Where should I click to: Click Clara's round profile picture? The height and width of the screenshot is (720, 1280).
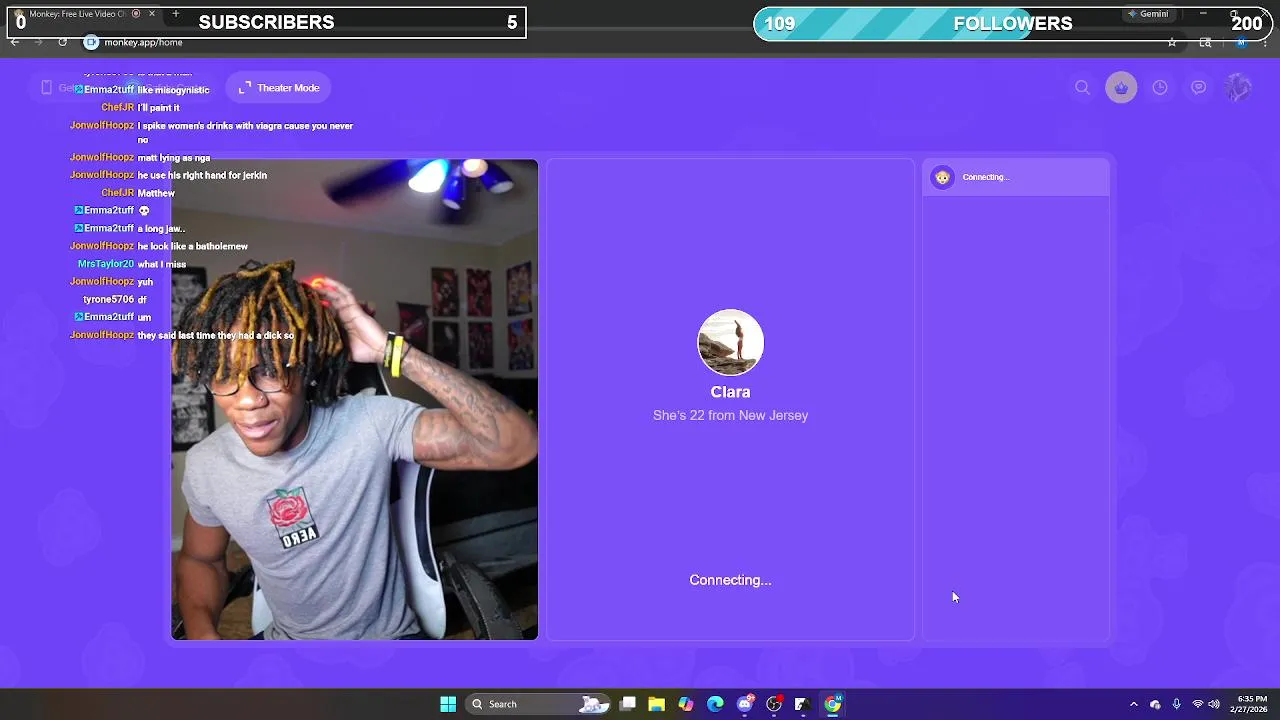(x=730, y=342)
